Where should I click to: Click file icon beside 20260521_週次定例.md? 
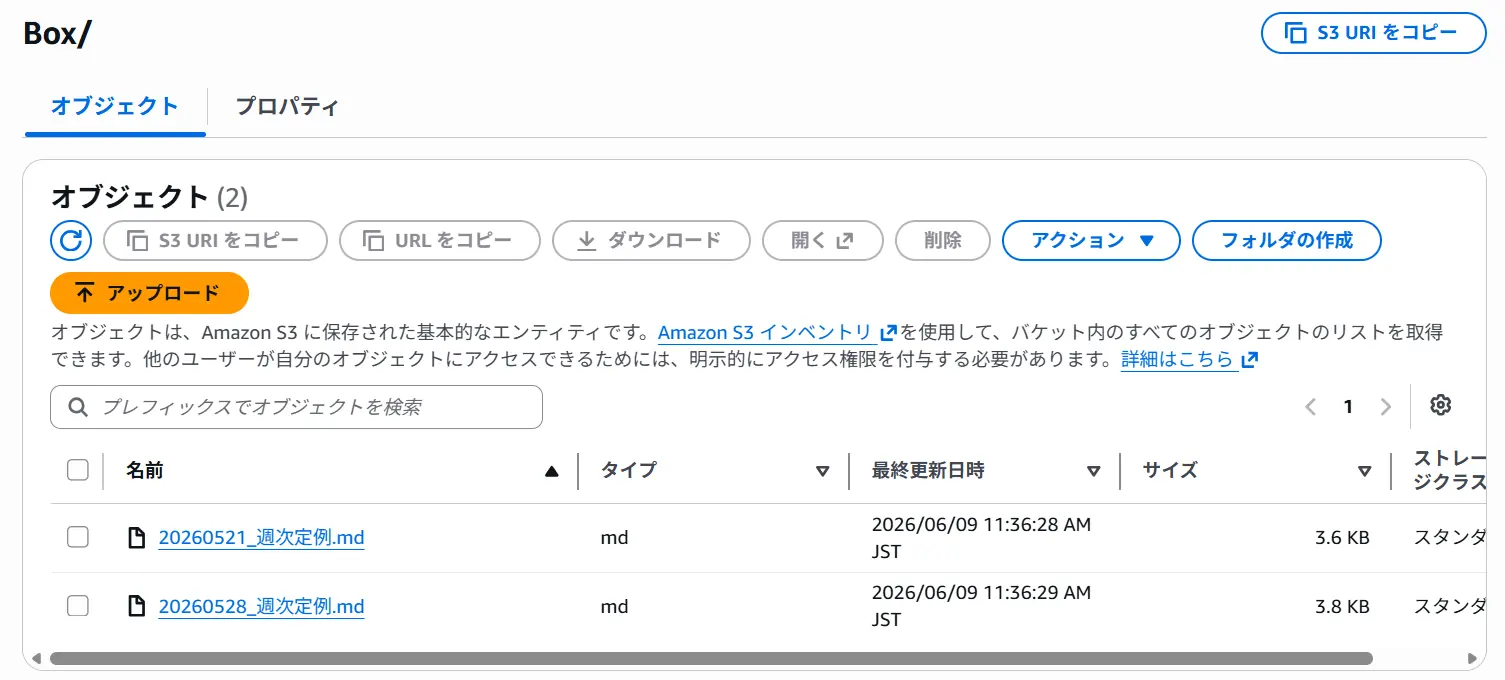tap(136, 538)
